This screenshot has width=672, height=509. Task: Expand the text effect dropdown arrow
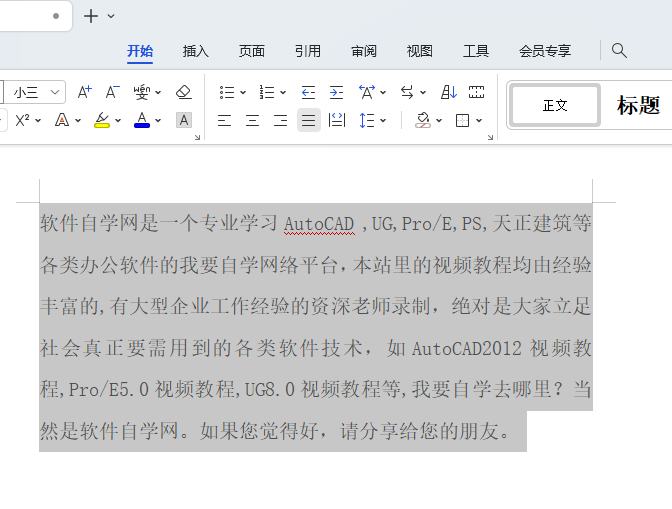(78, 121)
